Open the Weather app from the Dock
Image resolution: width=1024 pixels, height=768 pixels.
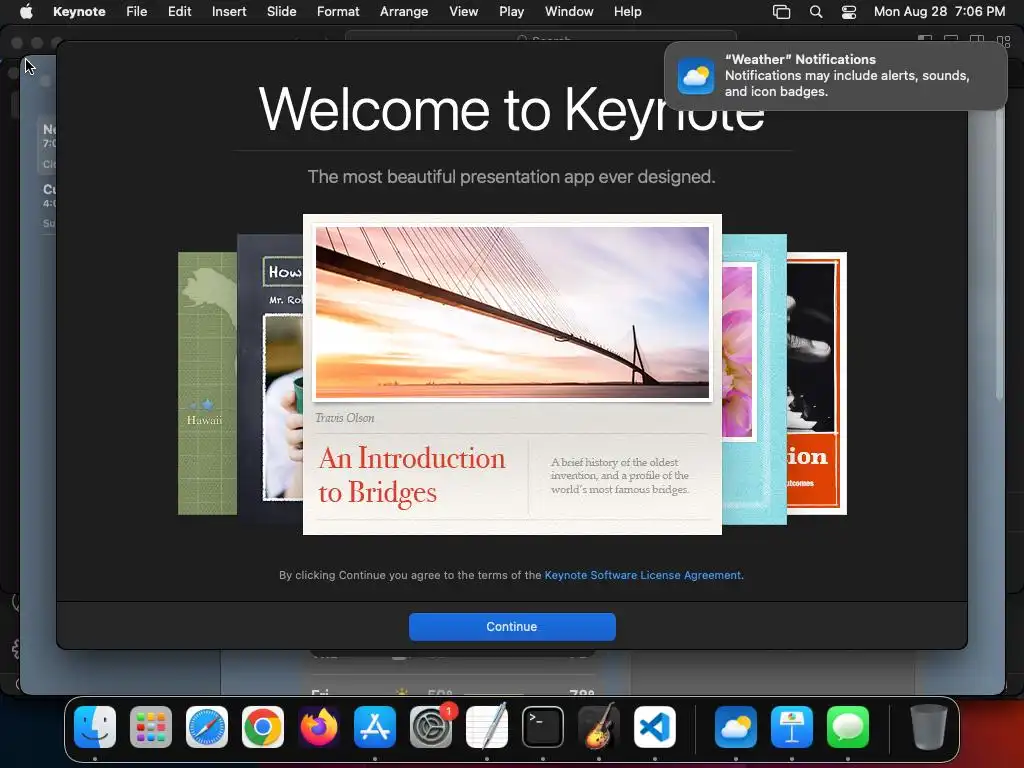(736, 727)
